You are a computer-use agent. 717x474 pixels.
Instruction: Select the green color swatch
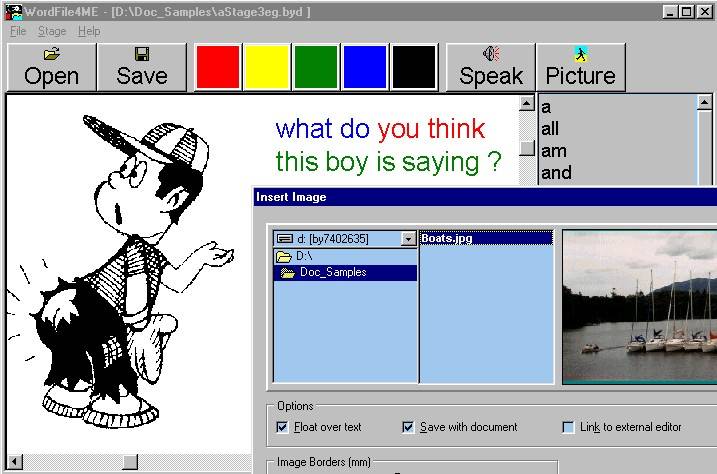tap(316, 67)
